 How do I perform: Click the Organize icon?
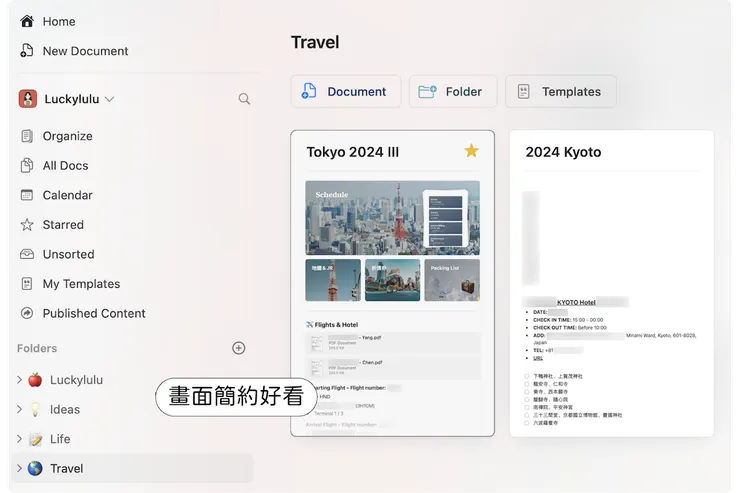pos(27,136)
